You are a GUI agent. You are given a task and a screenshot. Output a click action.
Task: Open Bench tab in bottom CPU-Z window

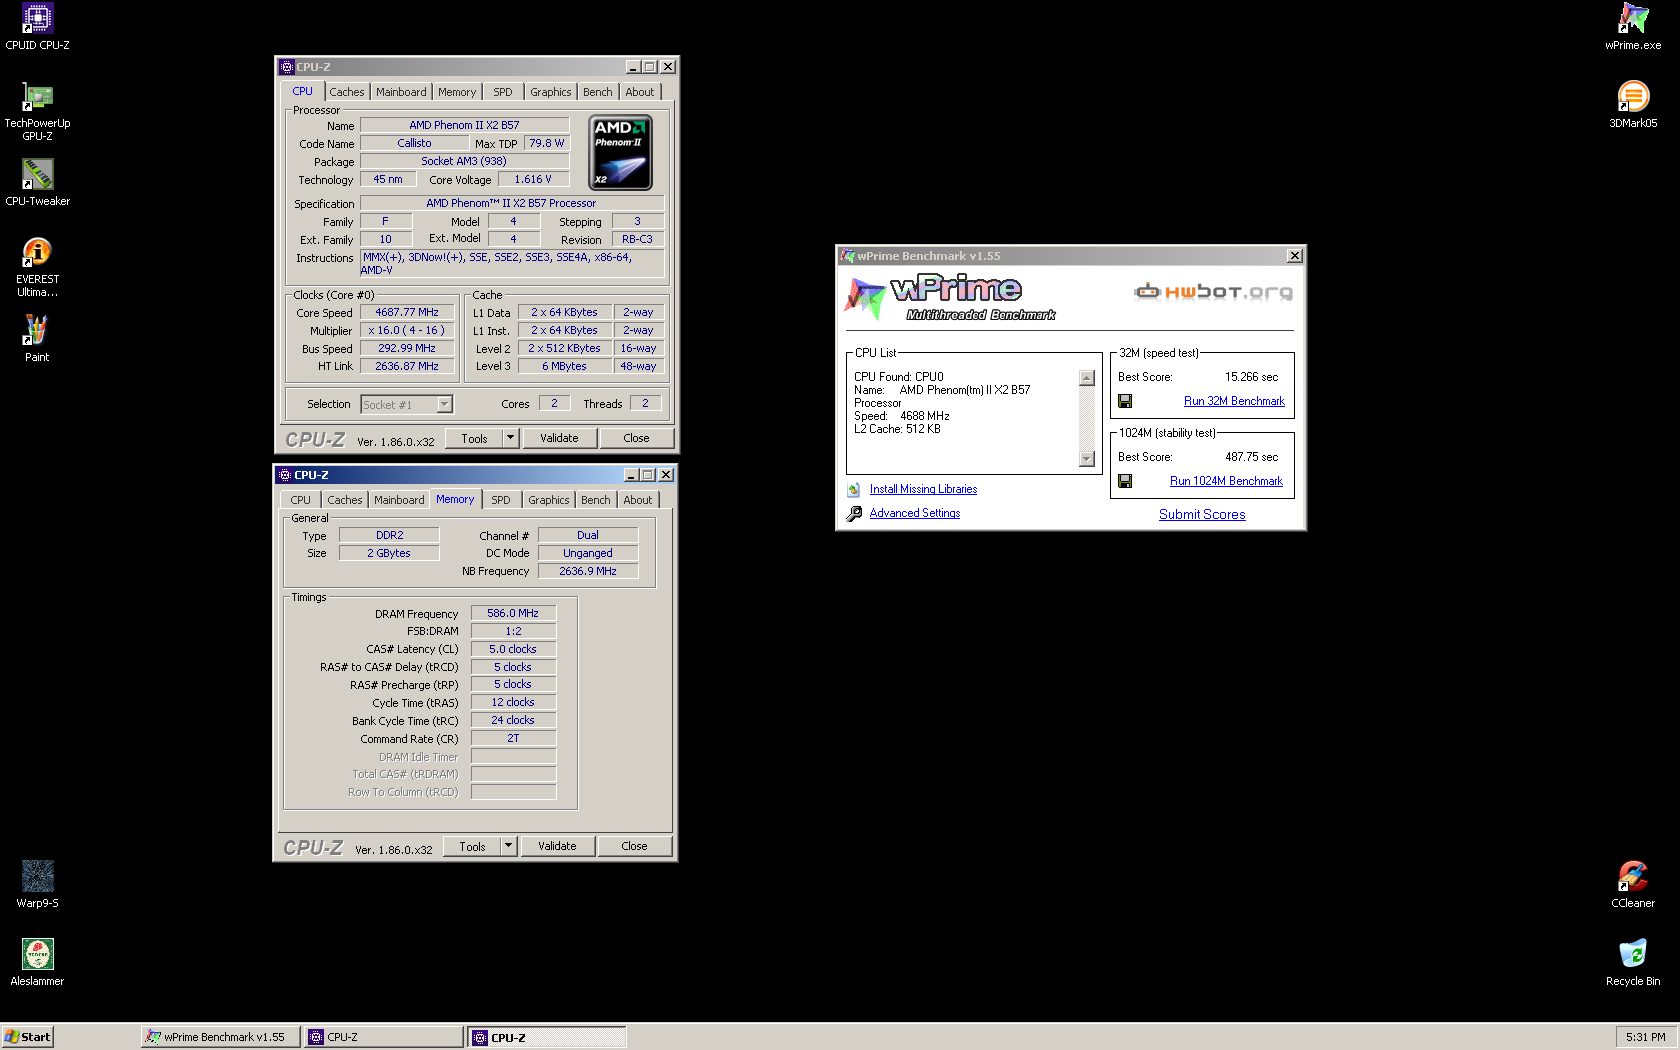click(x=596, y=500)
